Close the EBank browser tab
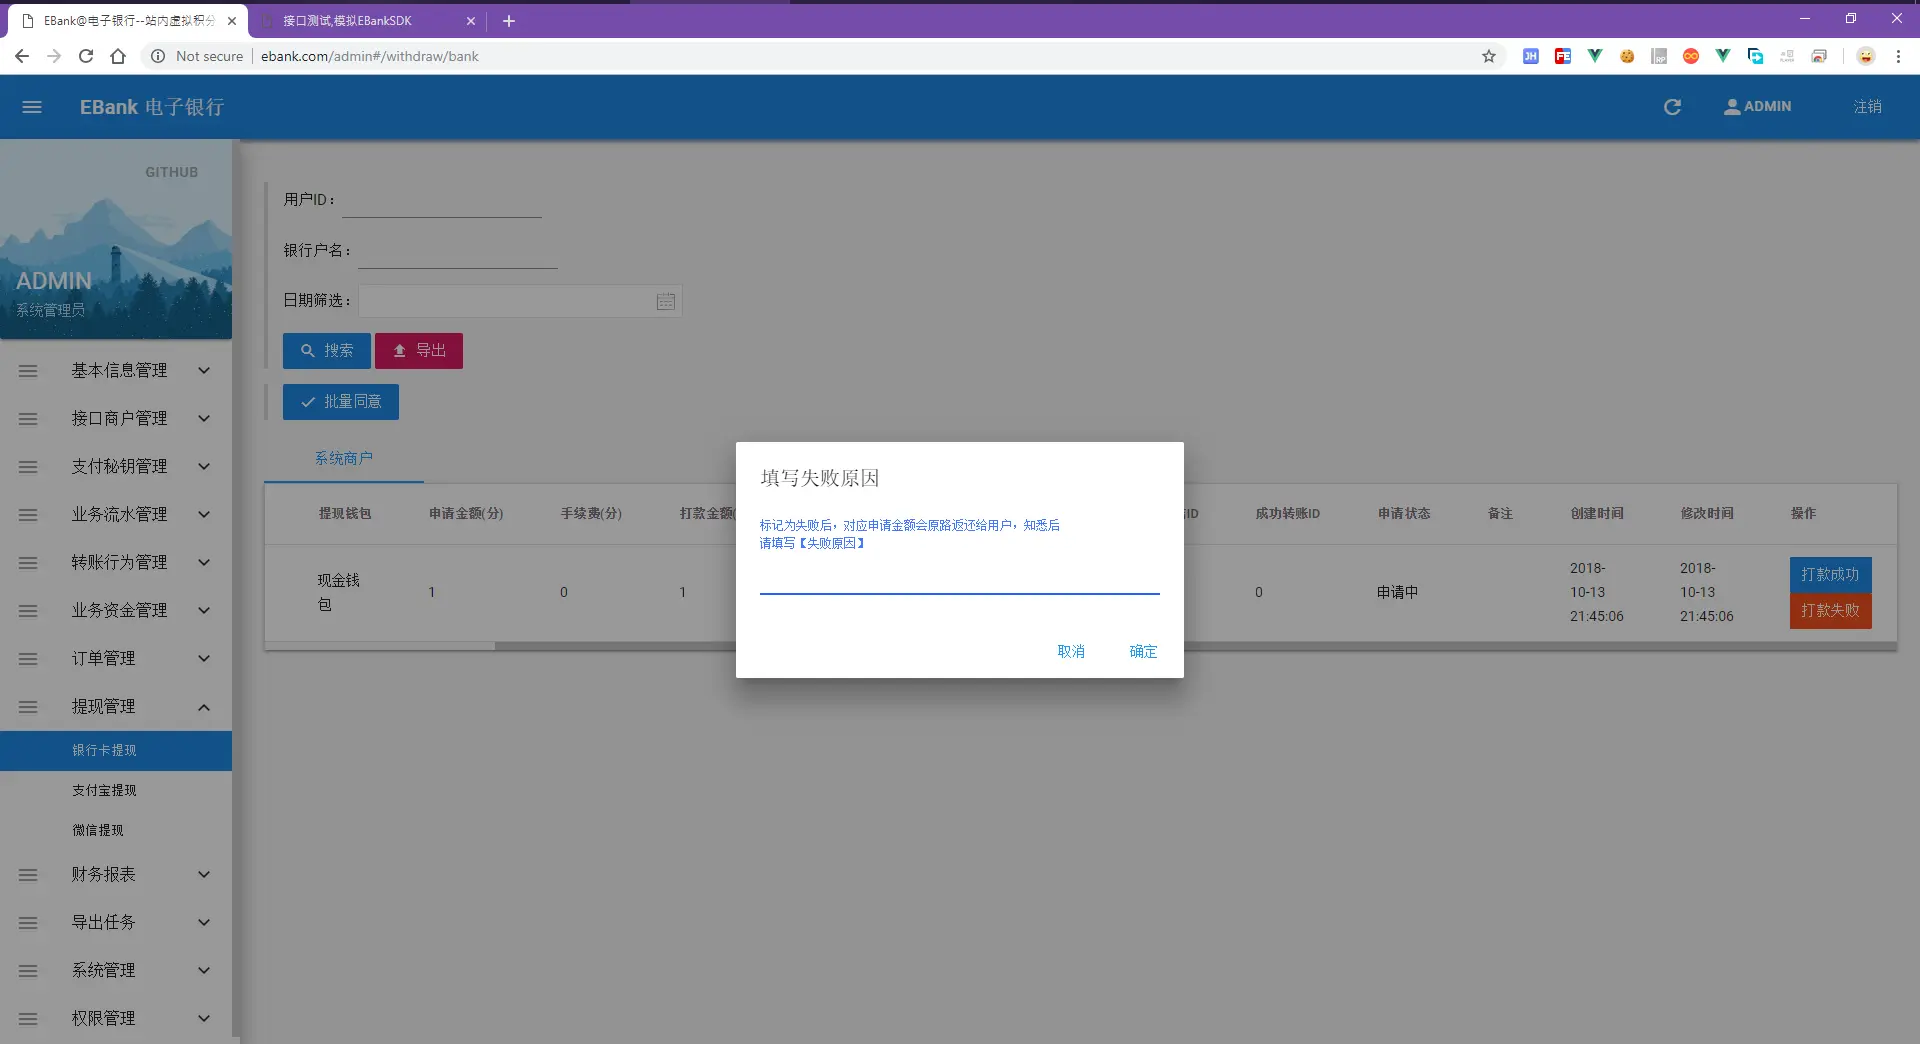Viewport: 1920px width, 1044px height. click(232, 21)
